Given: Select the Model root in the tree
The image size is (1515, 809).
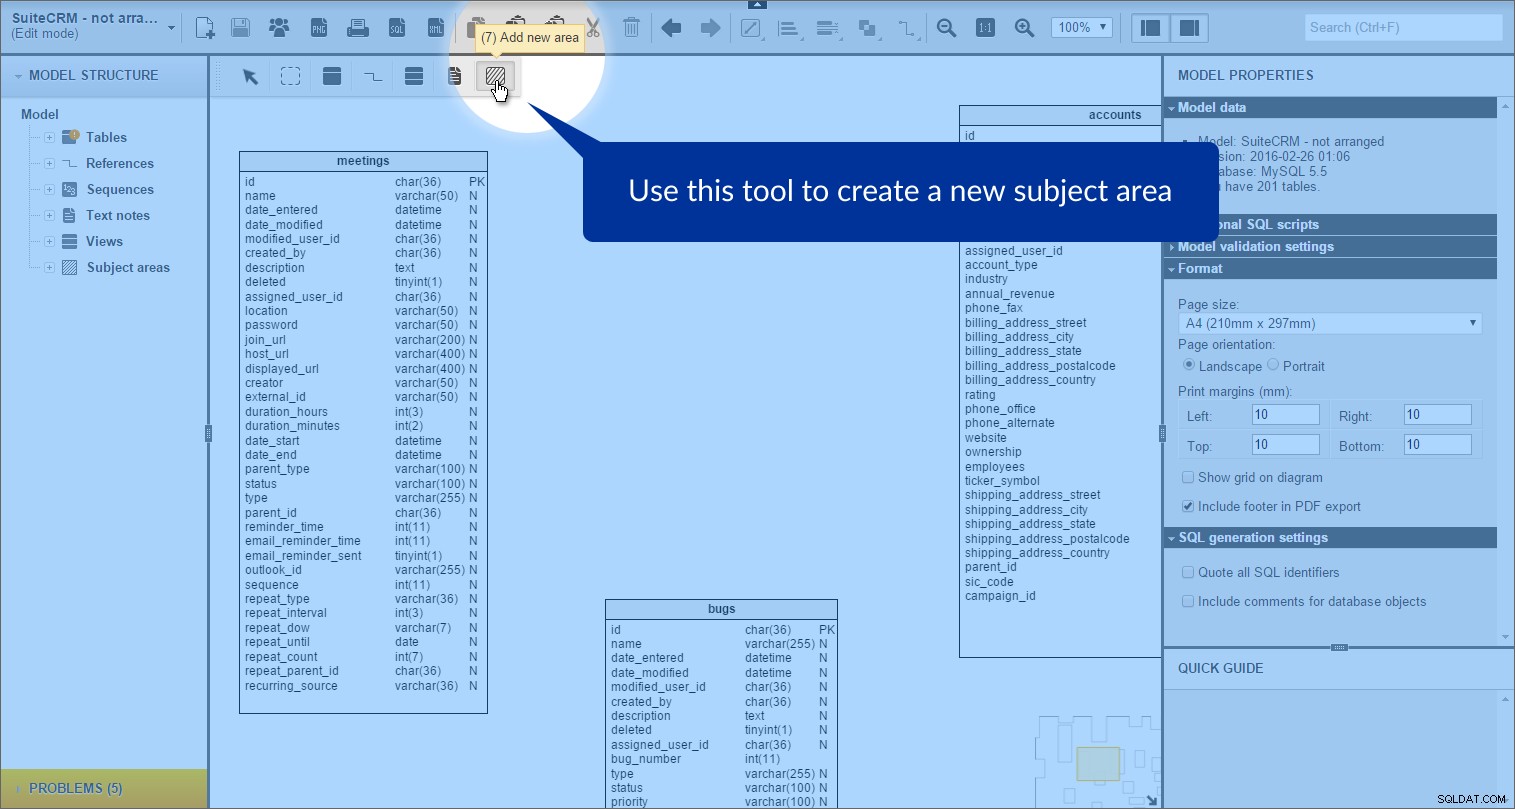Looking at the screenshot, I should pyautogui.click(x=40, y=114).
